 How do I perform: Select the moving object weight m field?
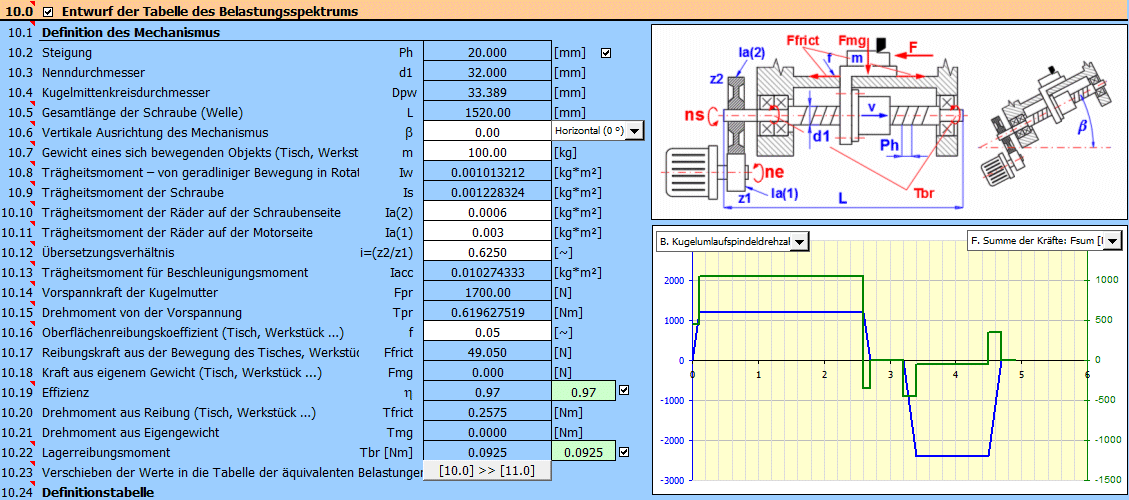click(487, 152)
